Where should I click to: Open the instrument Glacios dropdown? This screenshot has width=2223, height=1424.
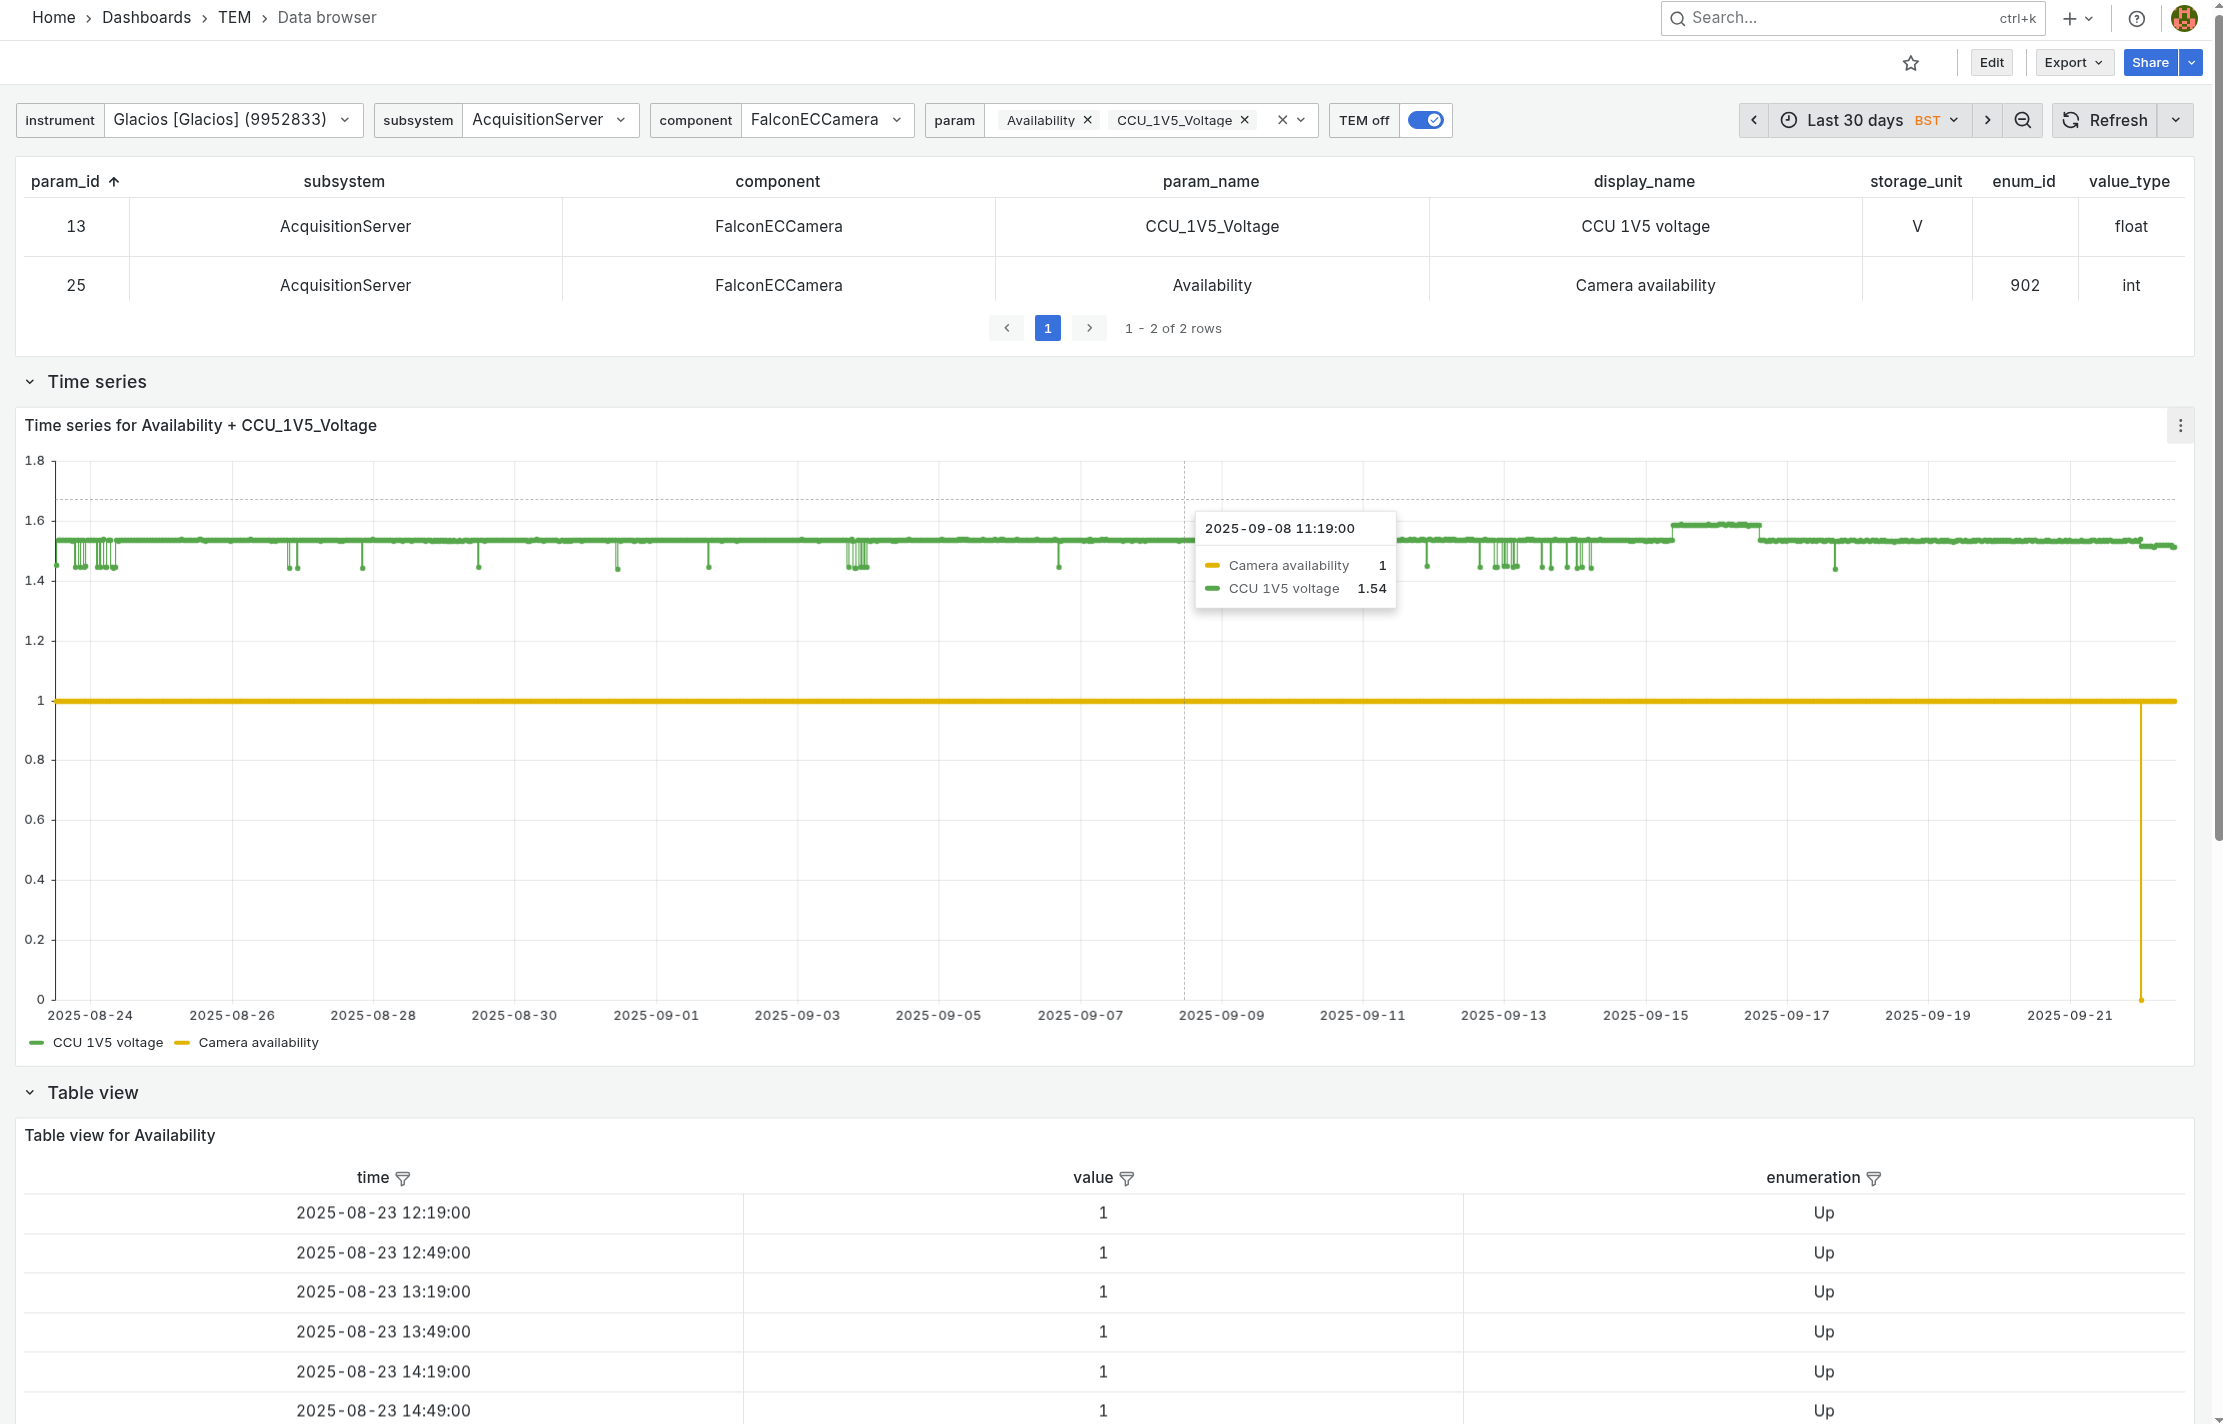232,120
